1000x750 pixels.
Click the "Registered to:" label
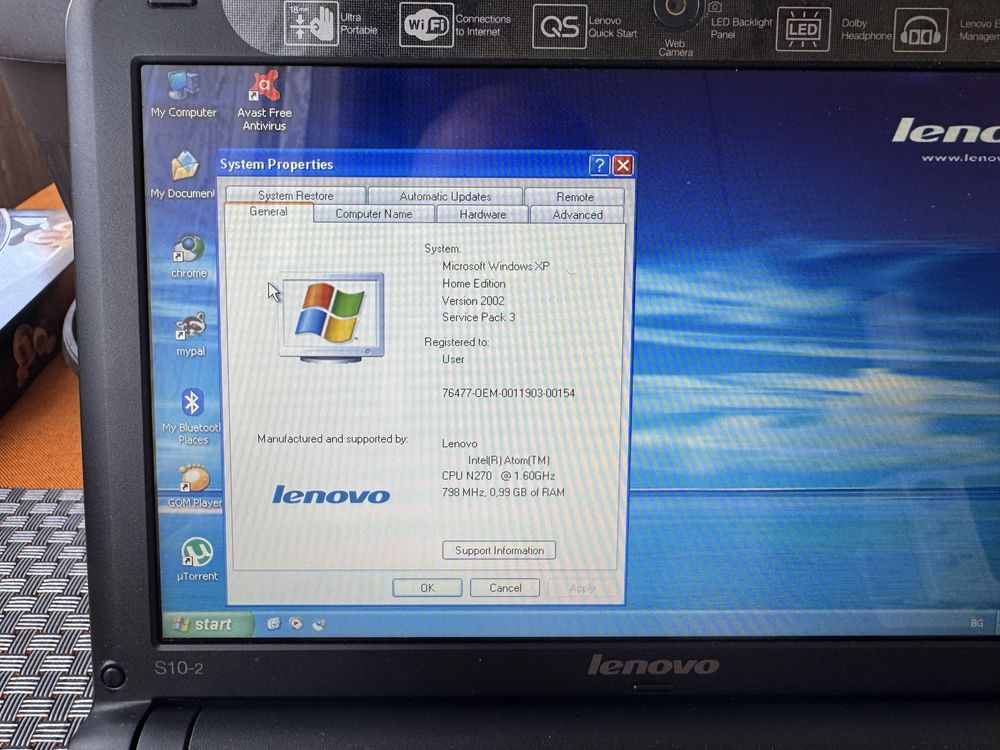click(457, 342)
